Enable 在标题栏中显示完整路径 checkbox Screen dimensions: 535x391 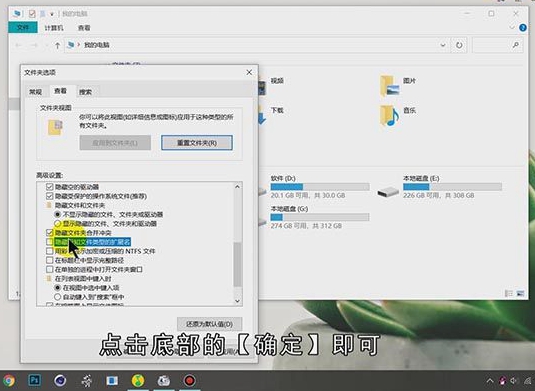coord(49,260)
